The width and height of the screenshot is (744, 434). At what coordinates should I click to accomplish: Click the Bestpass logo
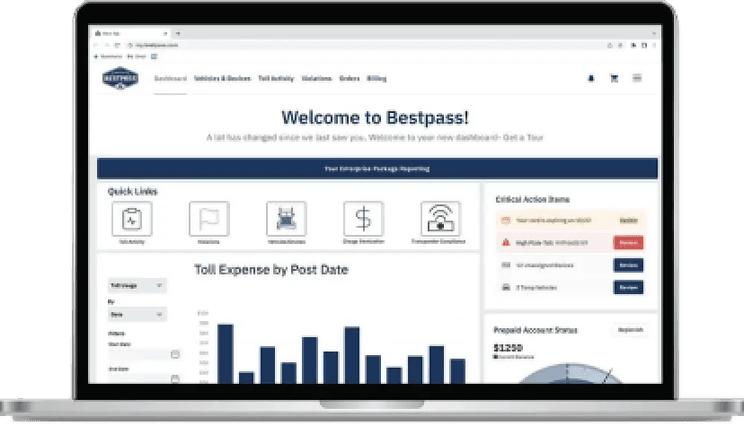click(x=121, y=79)
